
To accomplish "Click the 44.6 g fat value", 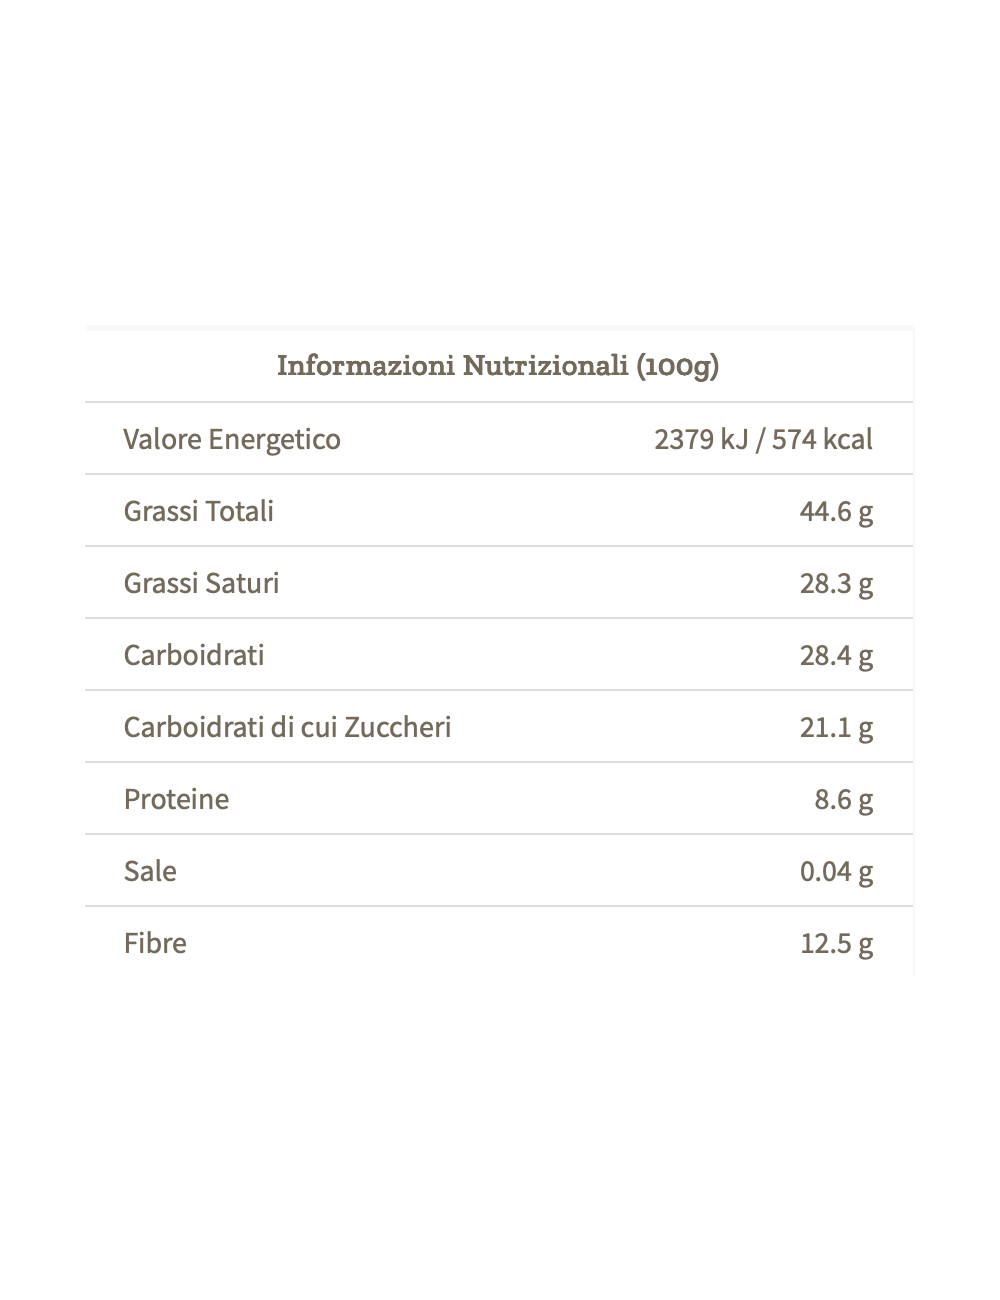I will (x=836, y=511).
